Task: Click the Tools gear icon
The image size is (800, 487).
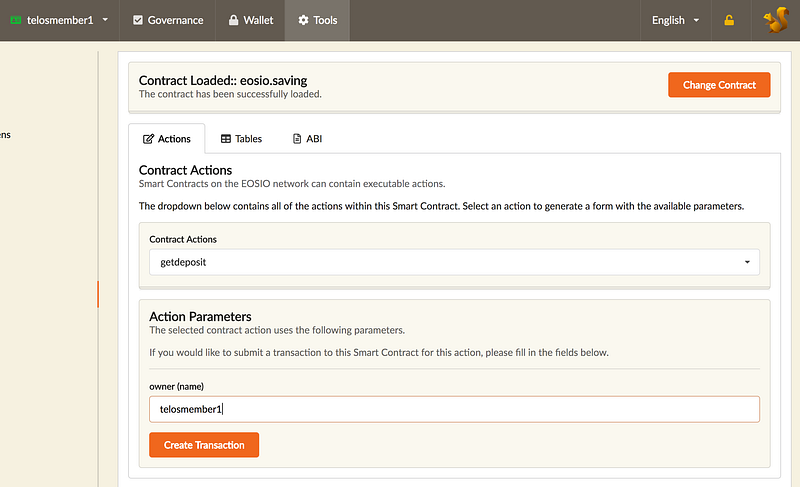Action: pyautogui.click(x=304, y=20)
